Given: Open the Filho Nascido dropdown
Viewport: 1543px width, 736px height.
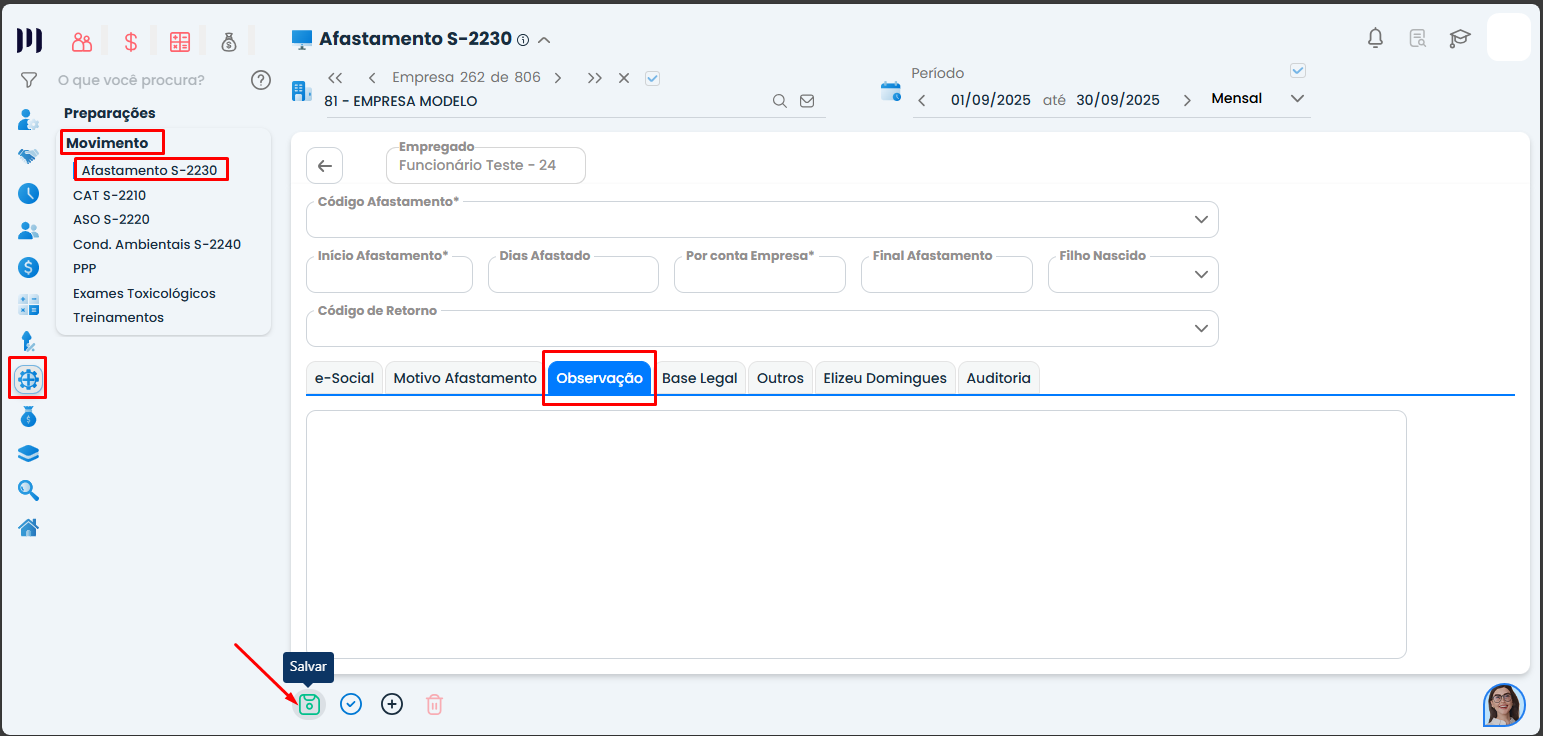Looking at the screenshot, I should [x=1201, y=275].
